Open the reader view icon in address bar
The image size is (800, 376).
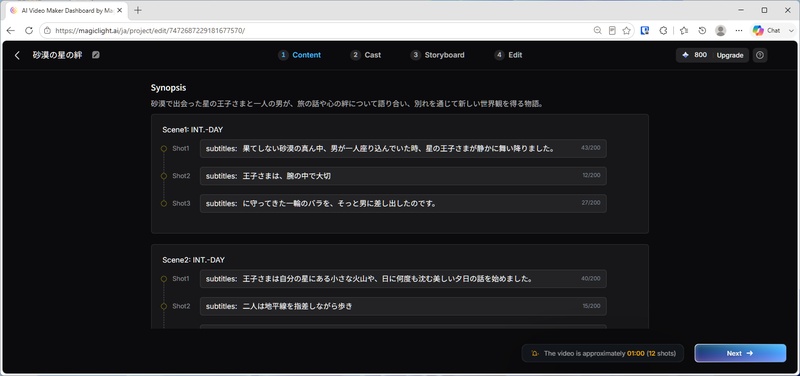(x=612, y=31)
